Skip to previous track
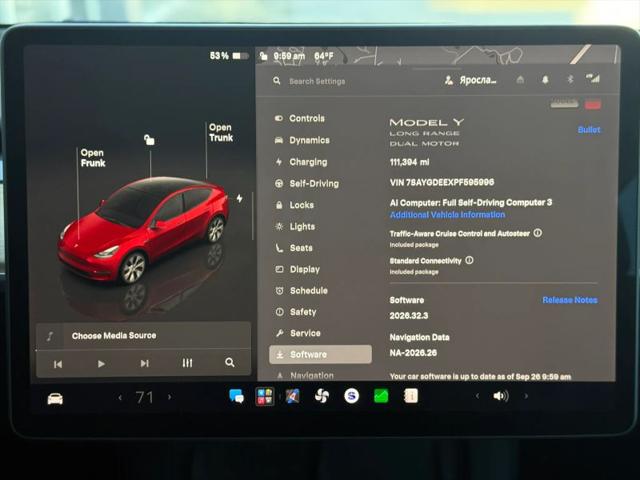The height and width of the screenshot is (480, 640). tap(58, 364)
